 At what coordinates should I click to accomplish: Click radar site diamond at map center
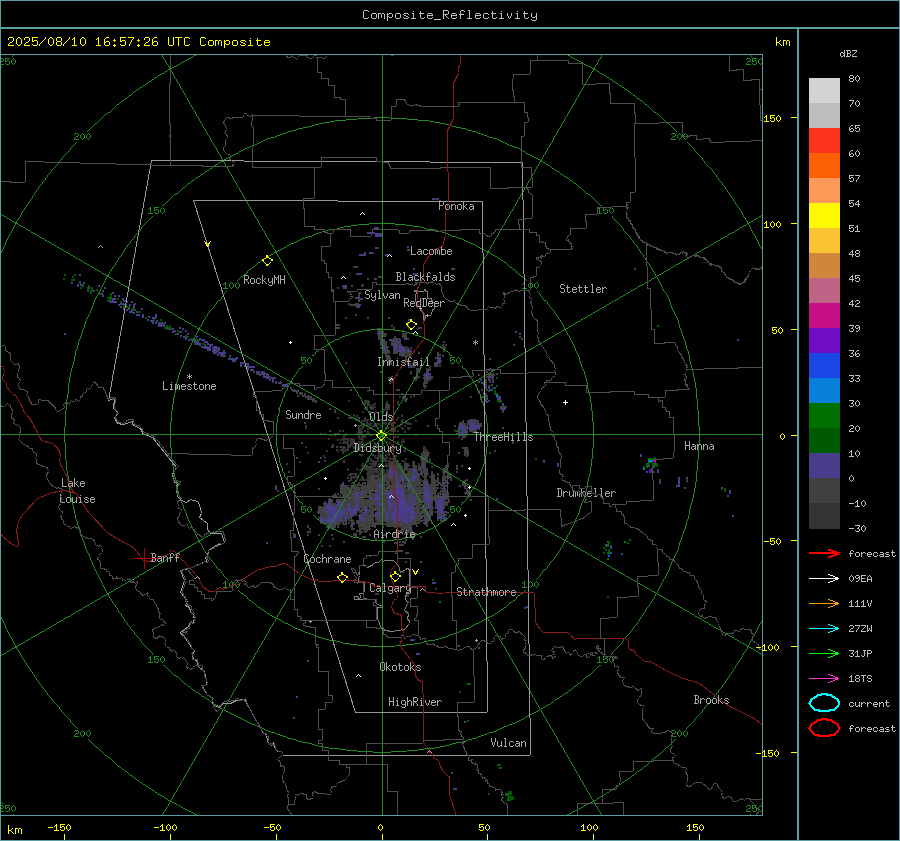(381, 436)
